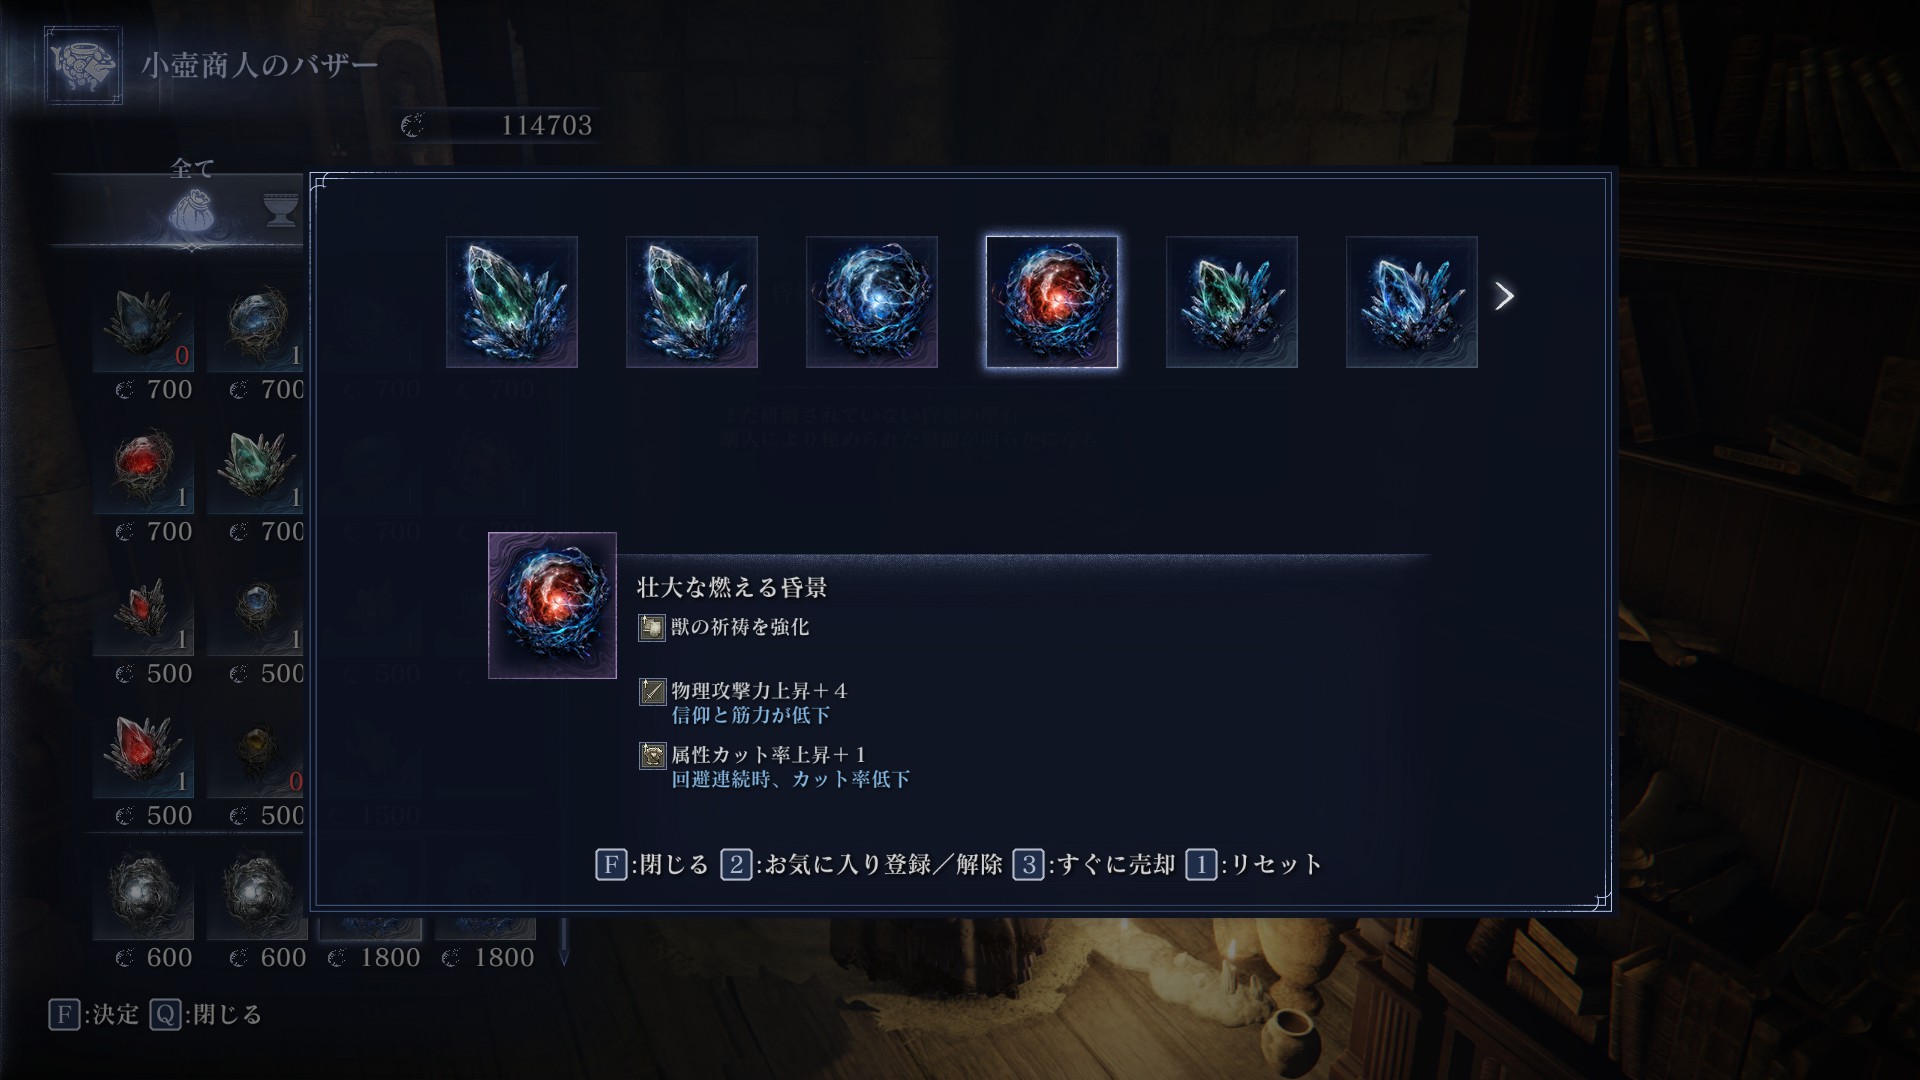Image resolution: width=1920 pixels, height=1080 pixels.
Task: Click the large relic detail icon
Action: [x=552, y=605]
